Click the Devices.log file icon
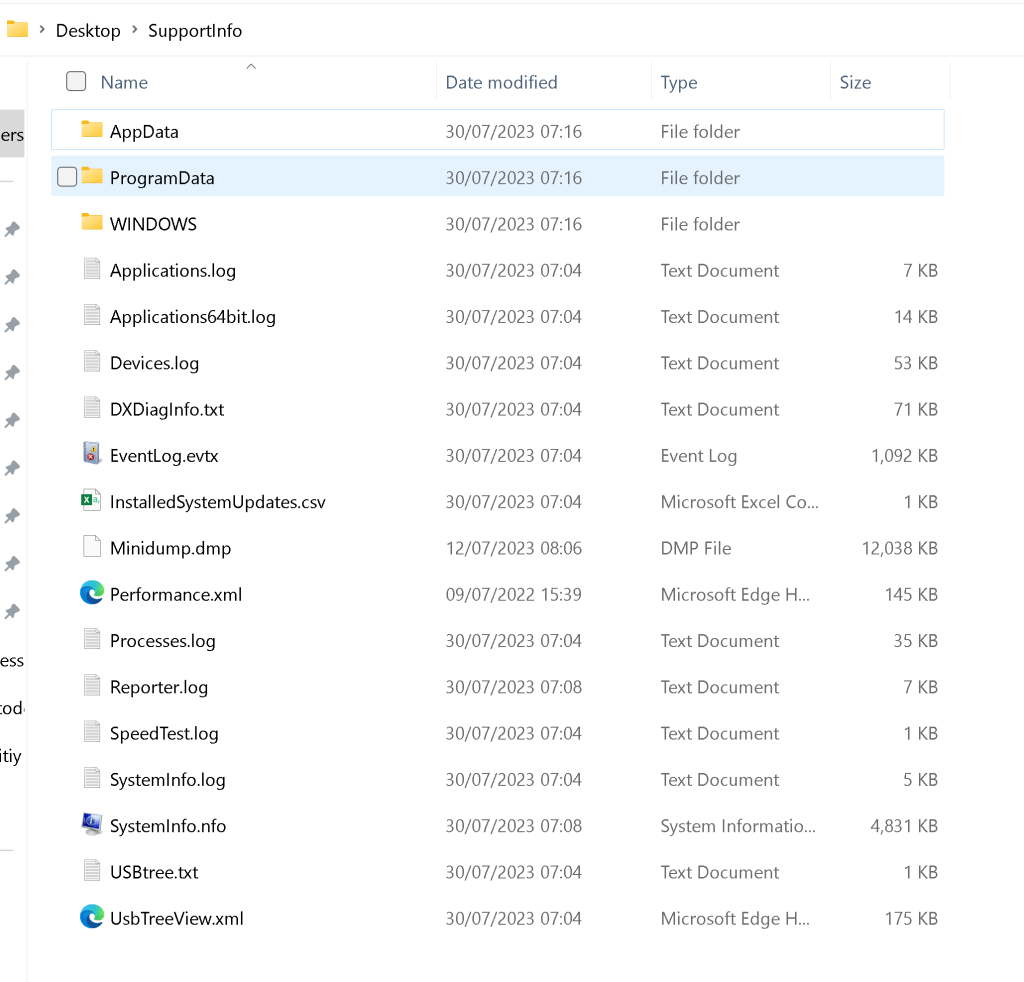The height and width of the screenshot is (982, 1024). [x=92, y=362]
